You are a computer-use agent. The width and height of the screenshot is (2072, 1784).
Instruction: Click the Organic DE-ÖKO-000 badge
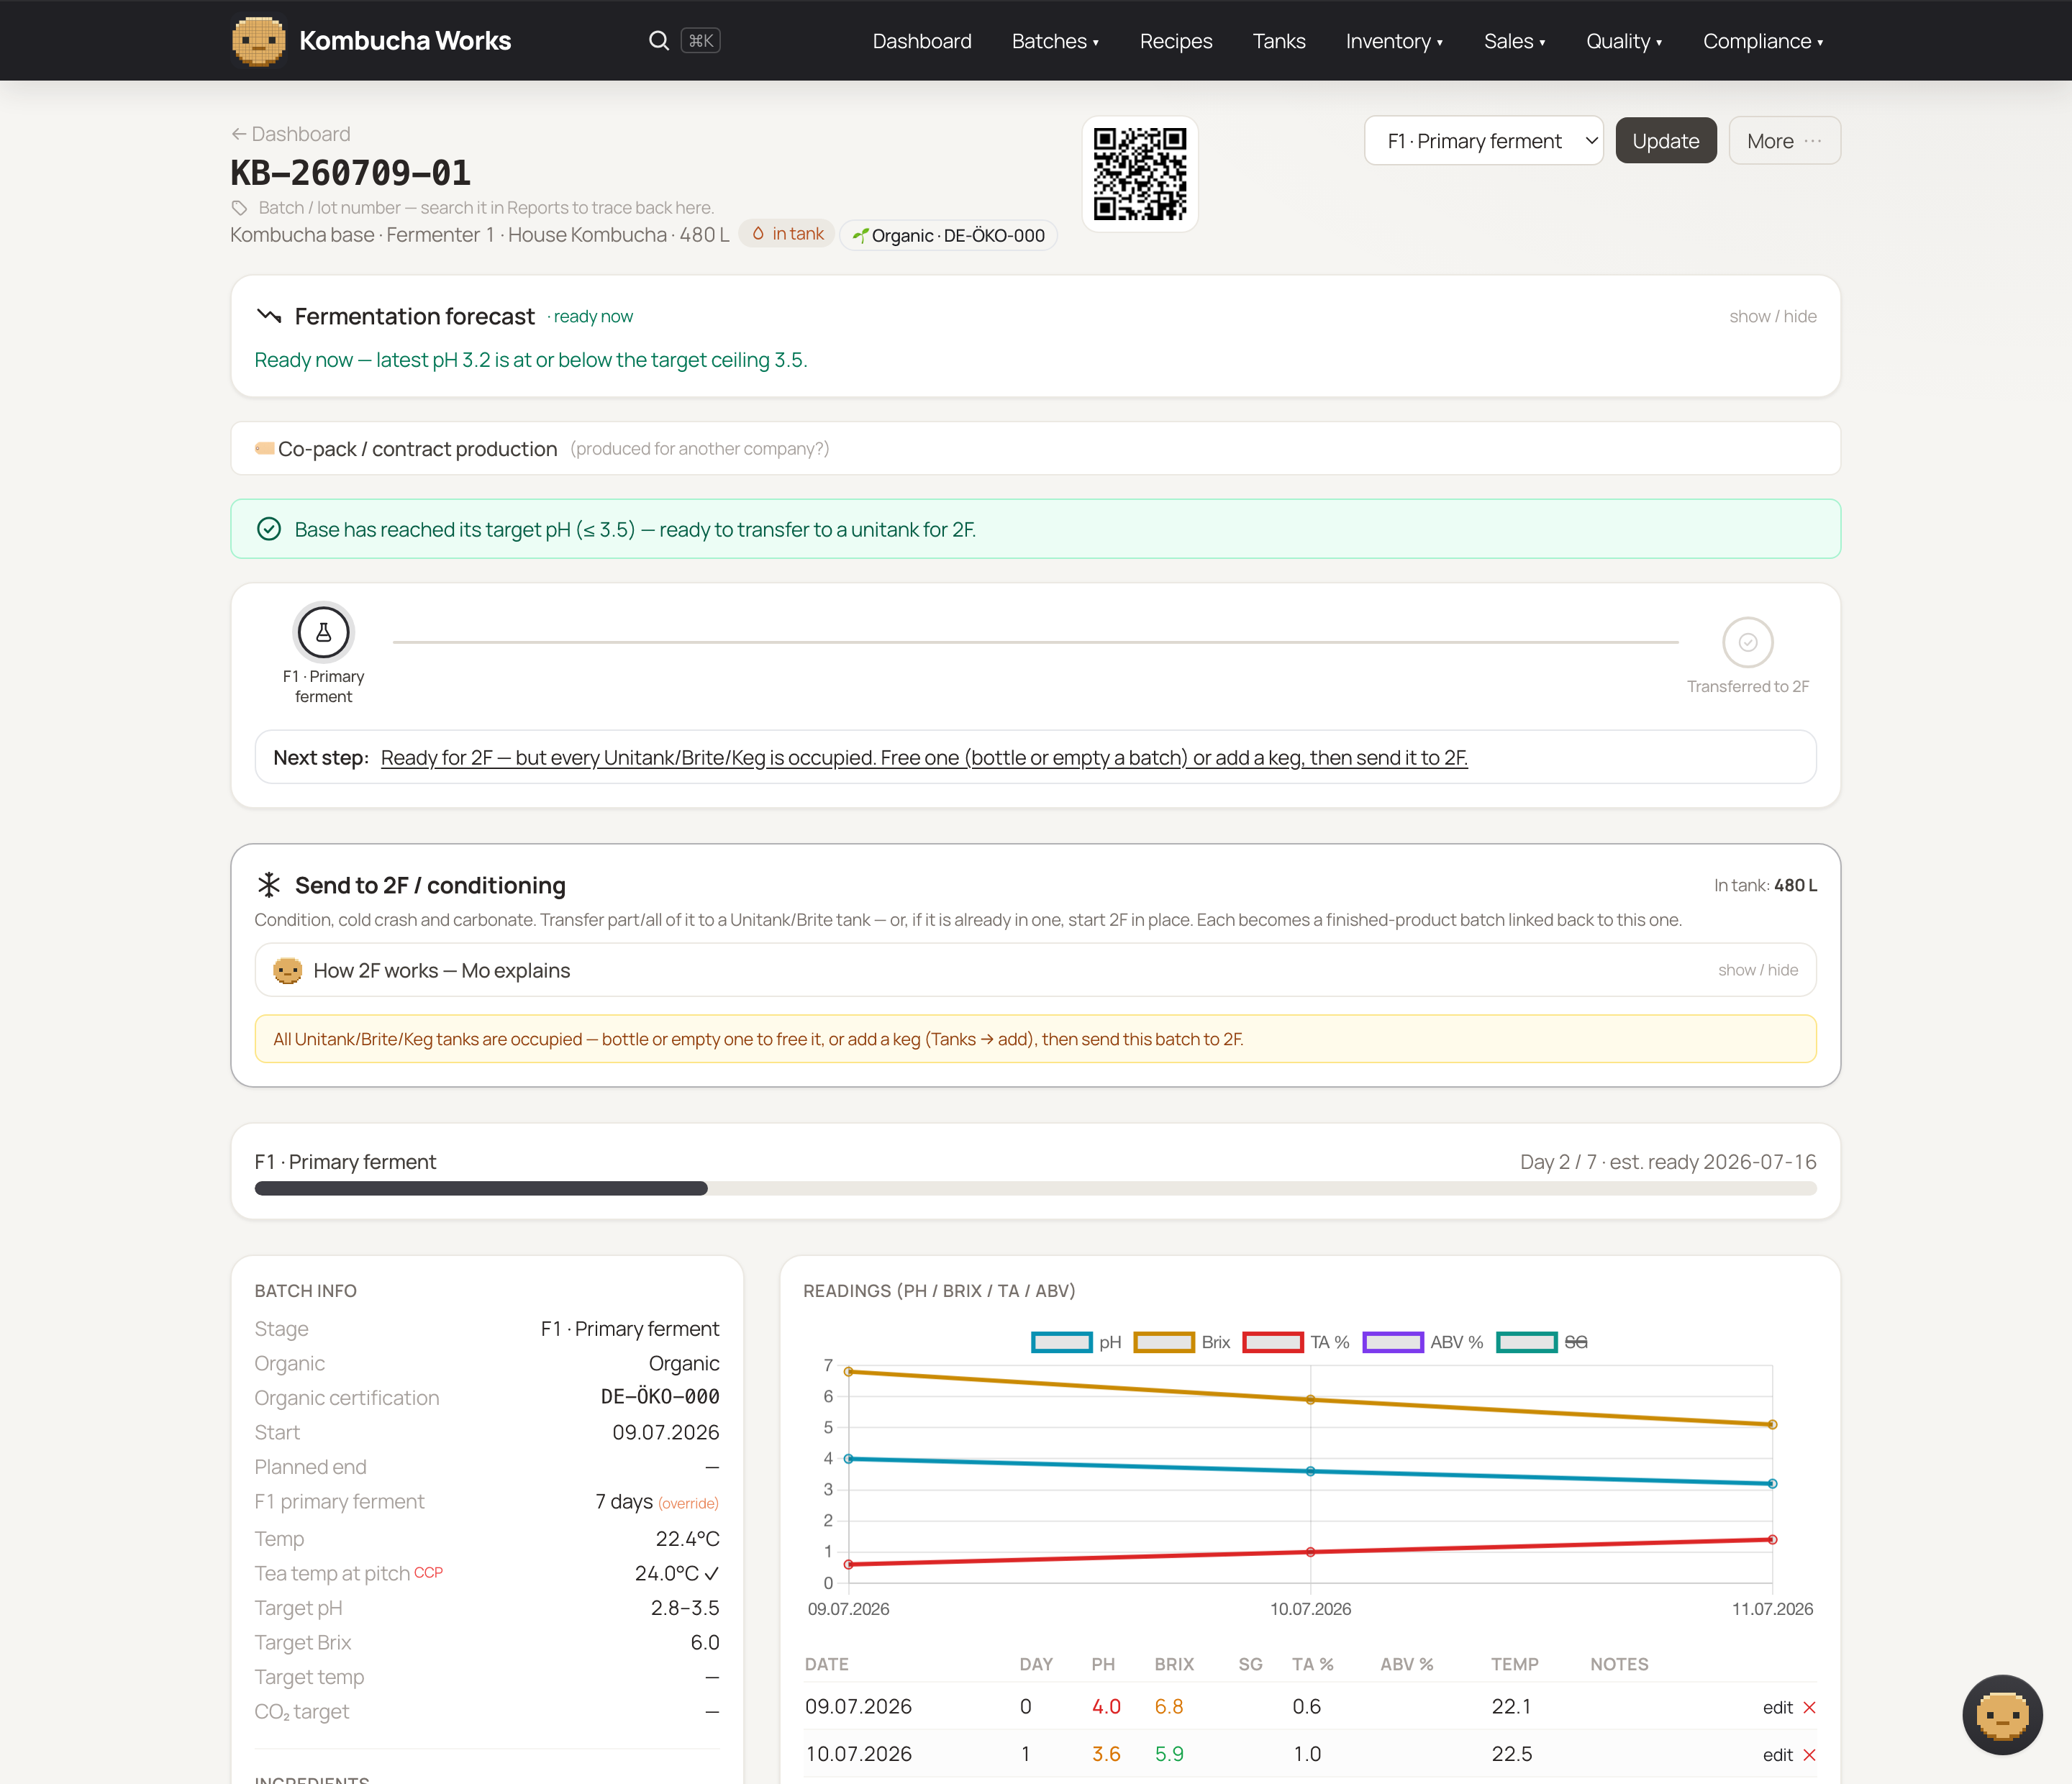[x=948, y=235]
